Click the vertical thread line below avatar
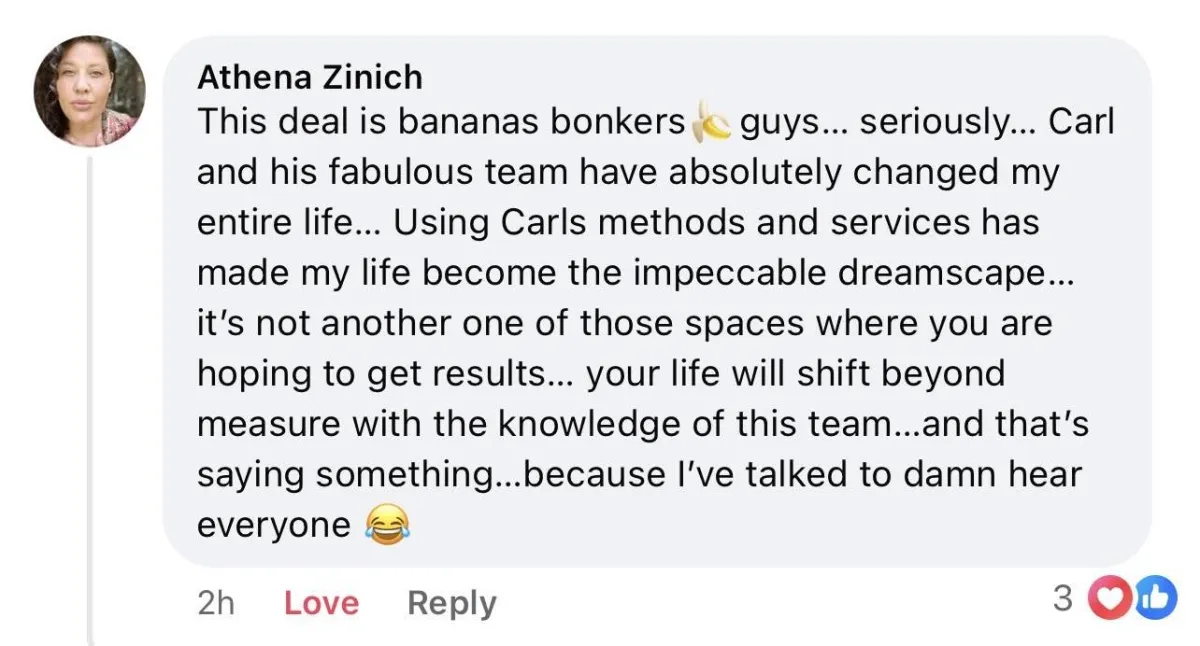 91,400
